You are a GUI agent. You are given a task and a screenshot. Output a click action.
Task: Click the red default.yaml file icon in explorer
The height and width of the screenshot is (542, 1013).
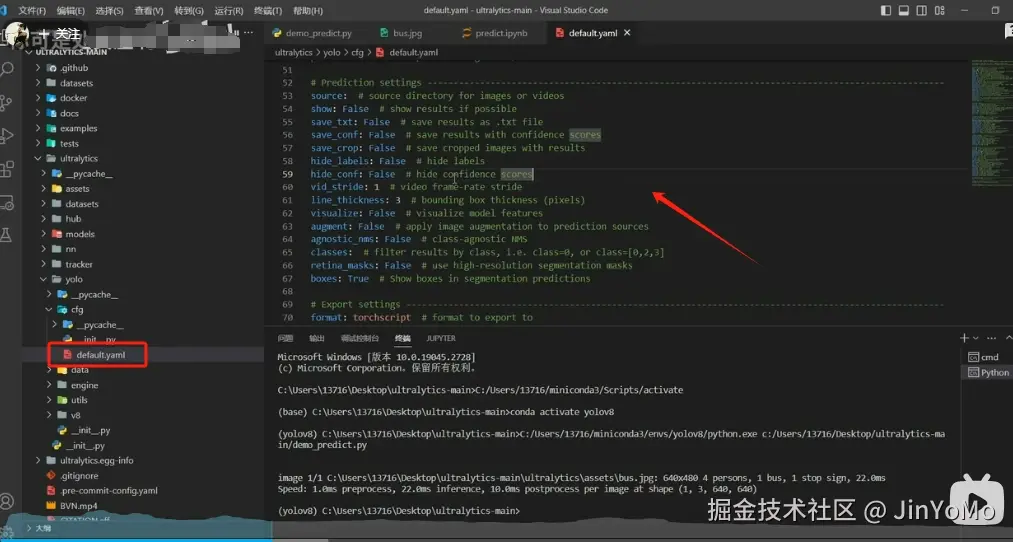[67, 355]
